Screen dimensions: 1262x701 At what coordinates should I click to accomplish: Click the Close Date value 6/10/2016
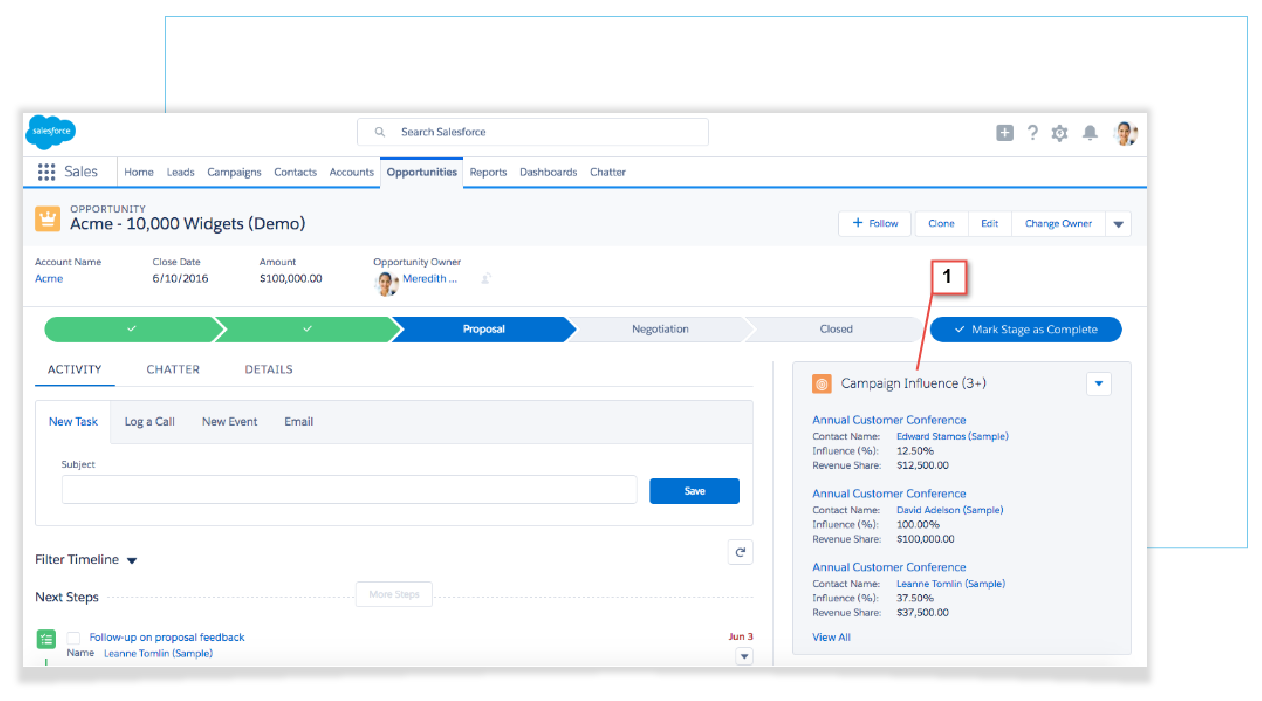click(x=181, y=279)
